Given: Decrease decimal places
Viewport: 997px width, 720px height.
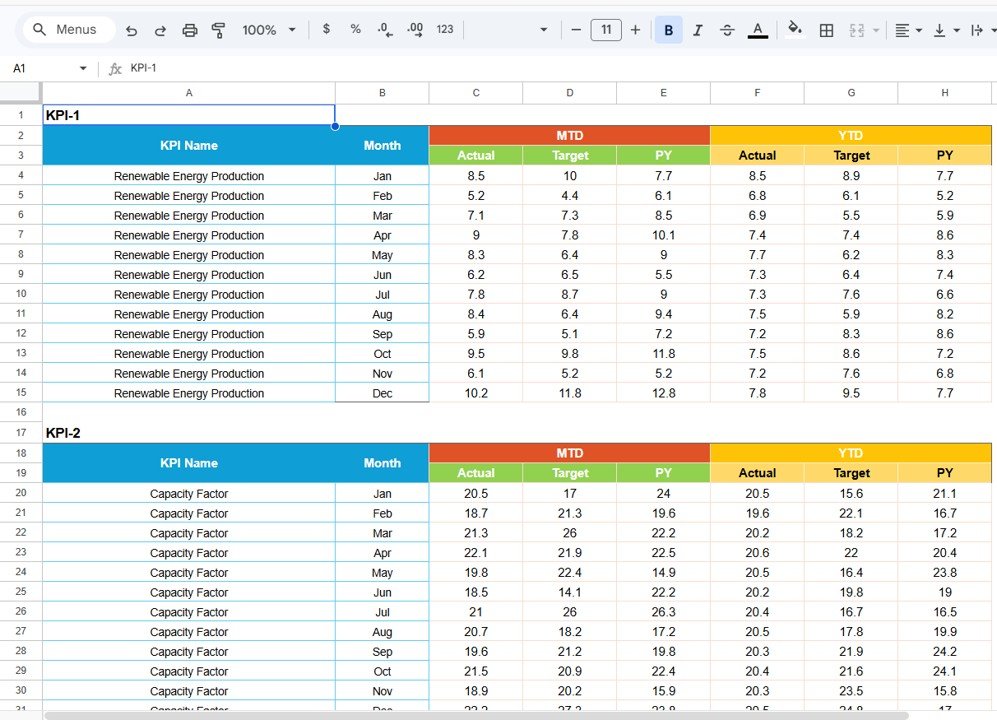Looking at the screenshot, I should (x=385, y=30).
